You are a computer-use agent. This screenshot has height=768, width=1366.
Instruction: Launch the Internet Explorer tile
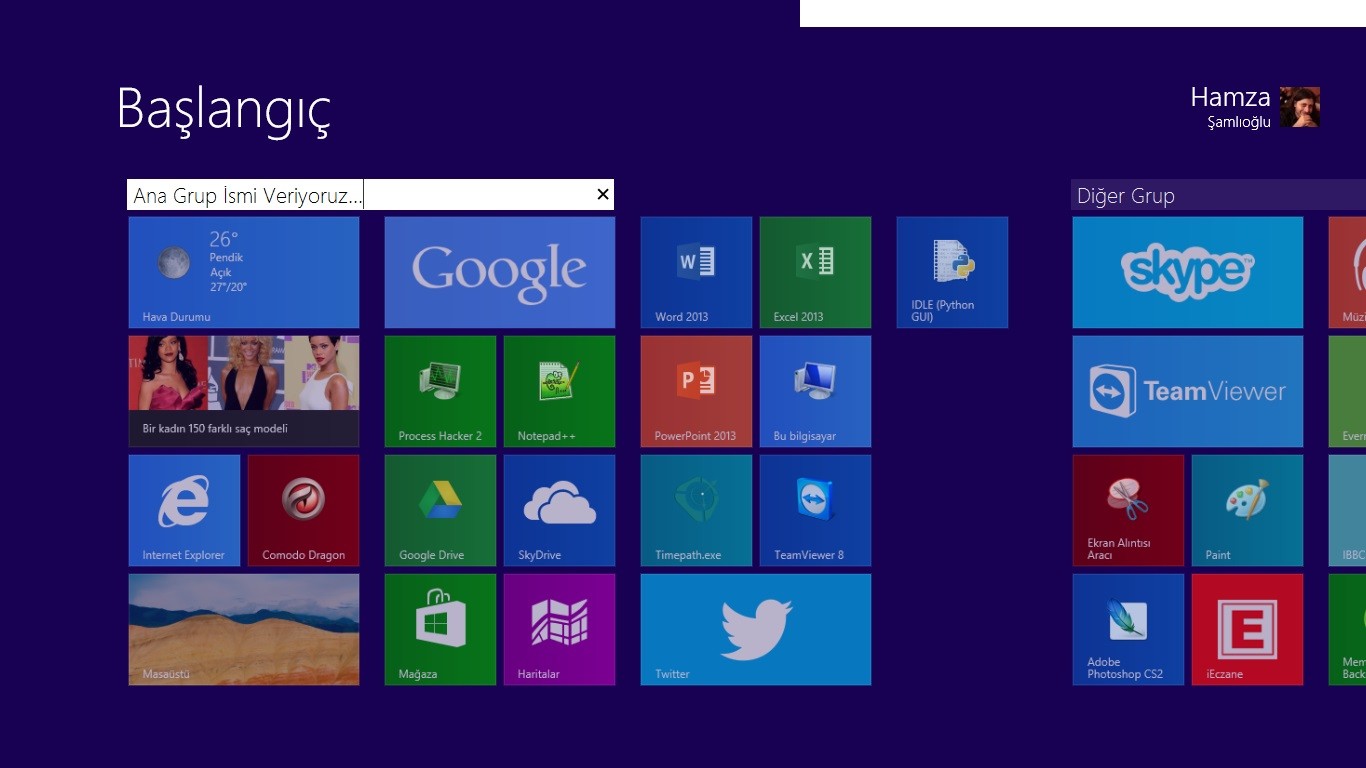point(184,510)
